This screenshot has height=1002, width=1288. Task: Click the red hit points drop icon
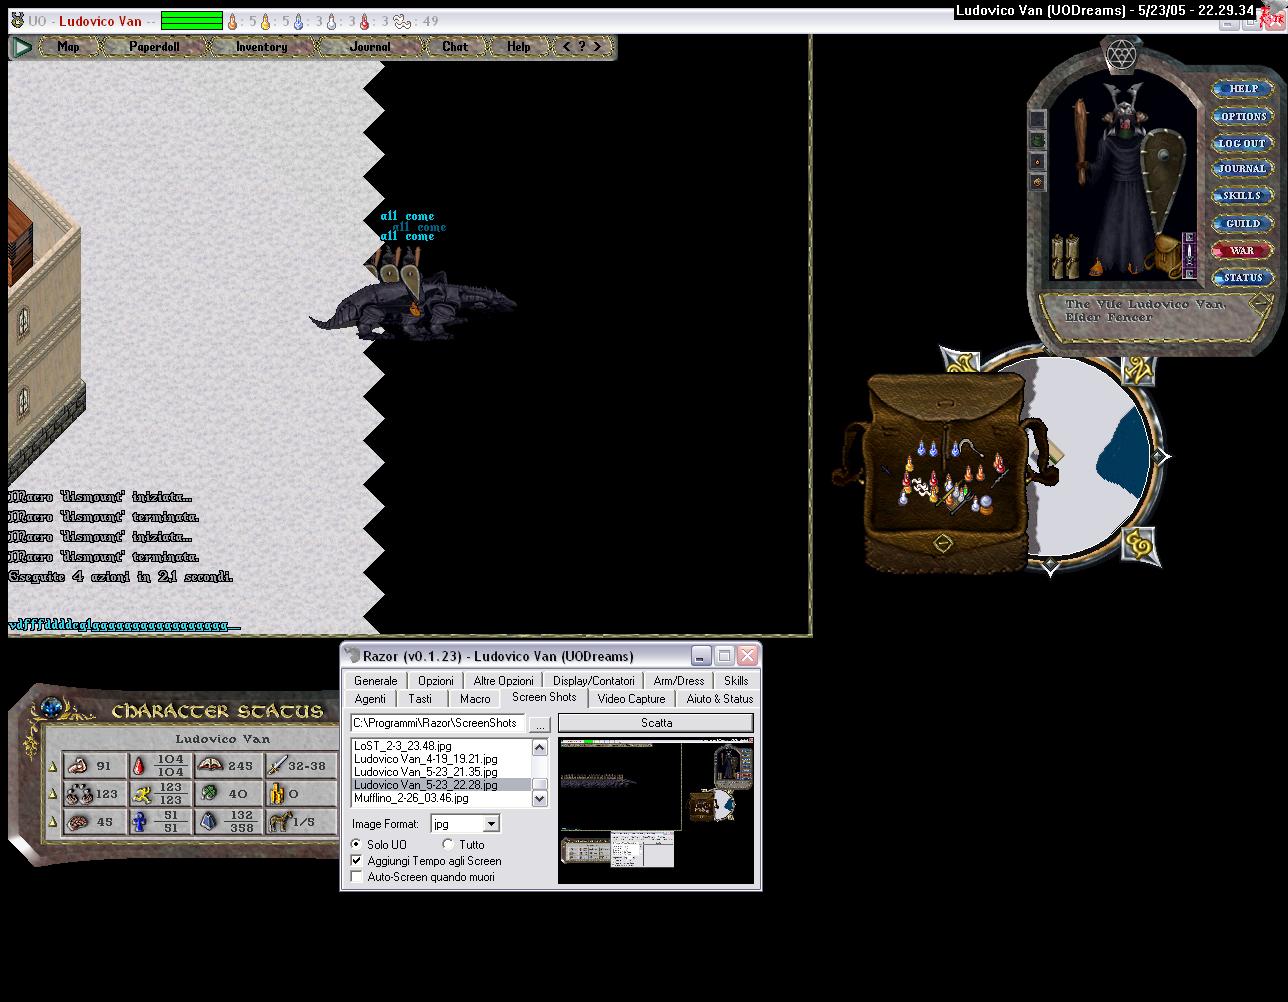[x=141, y=767]
